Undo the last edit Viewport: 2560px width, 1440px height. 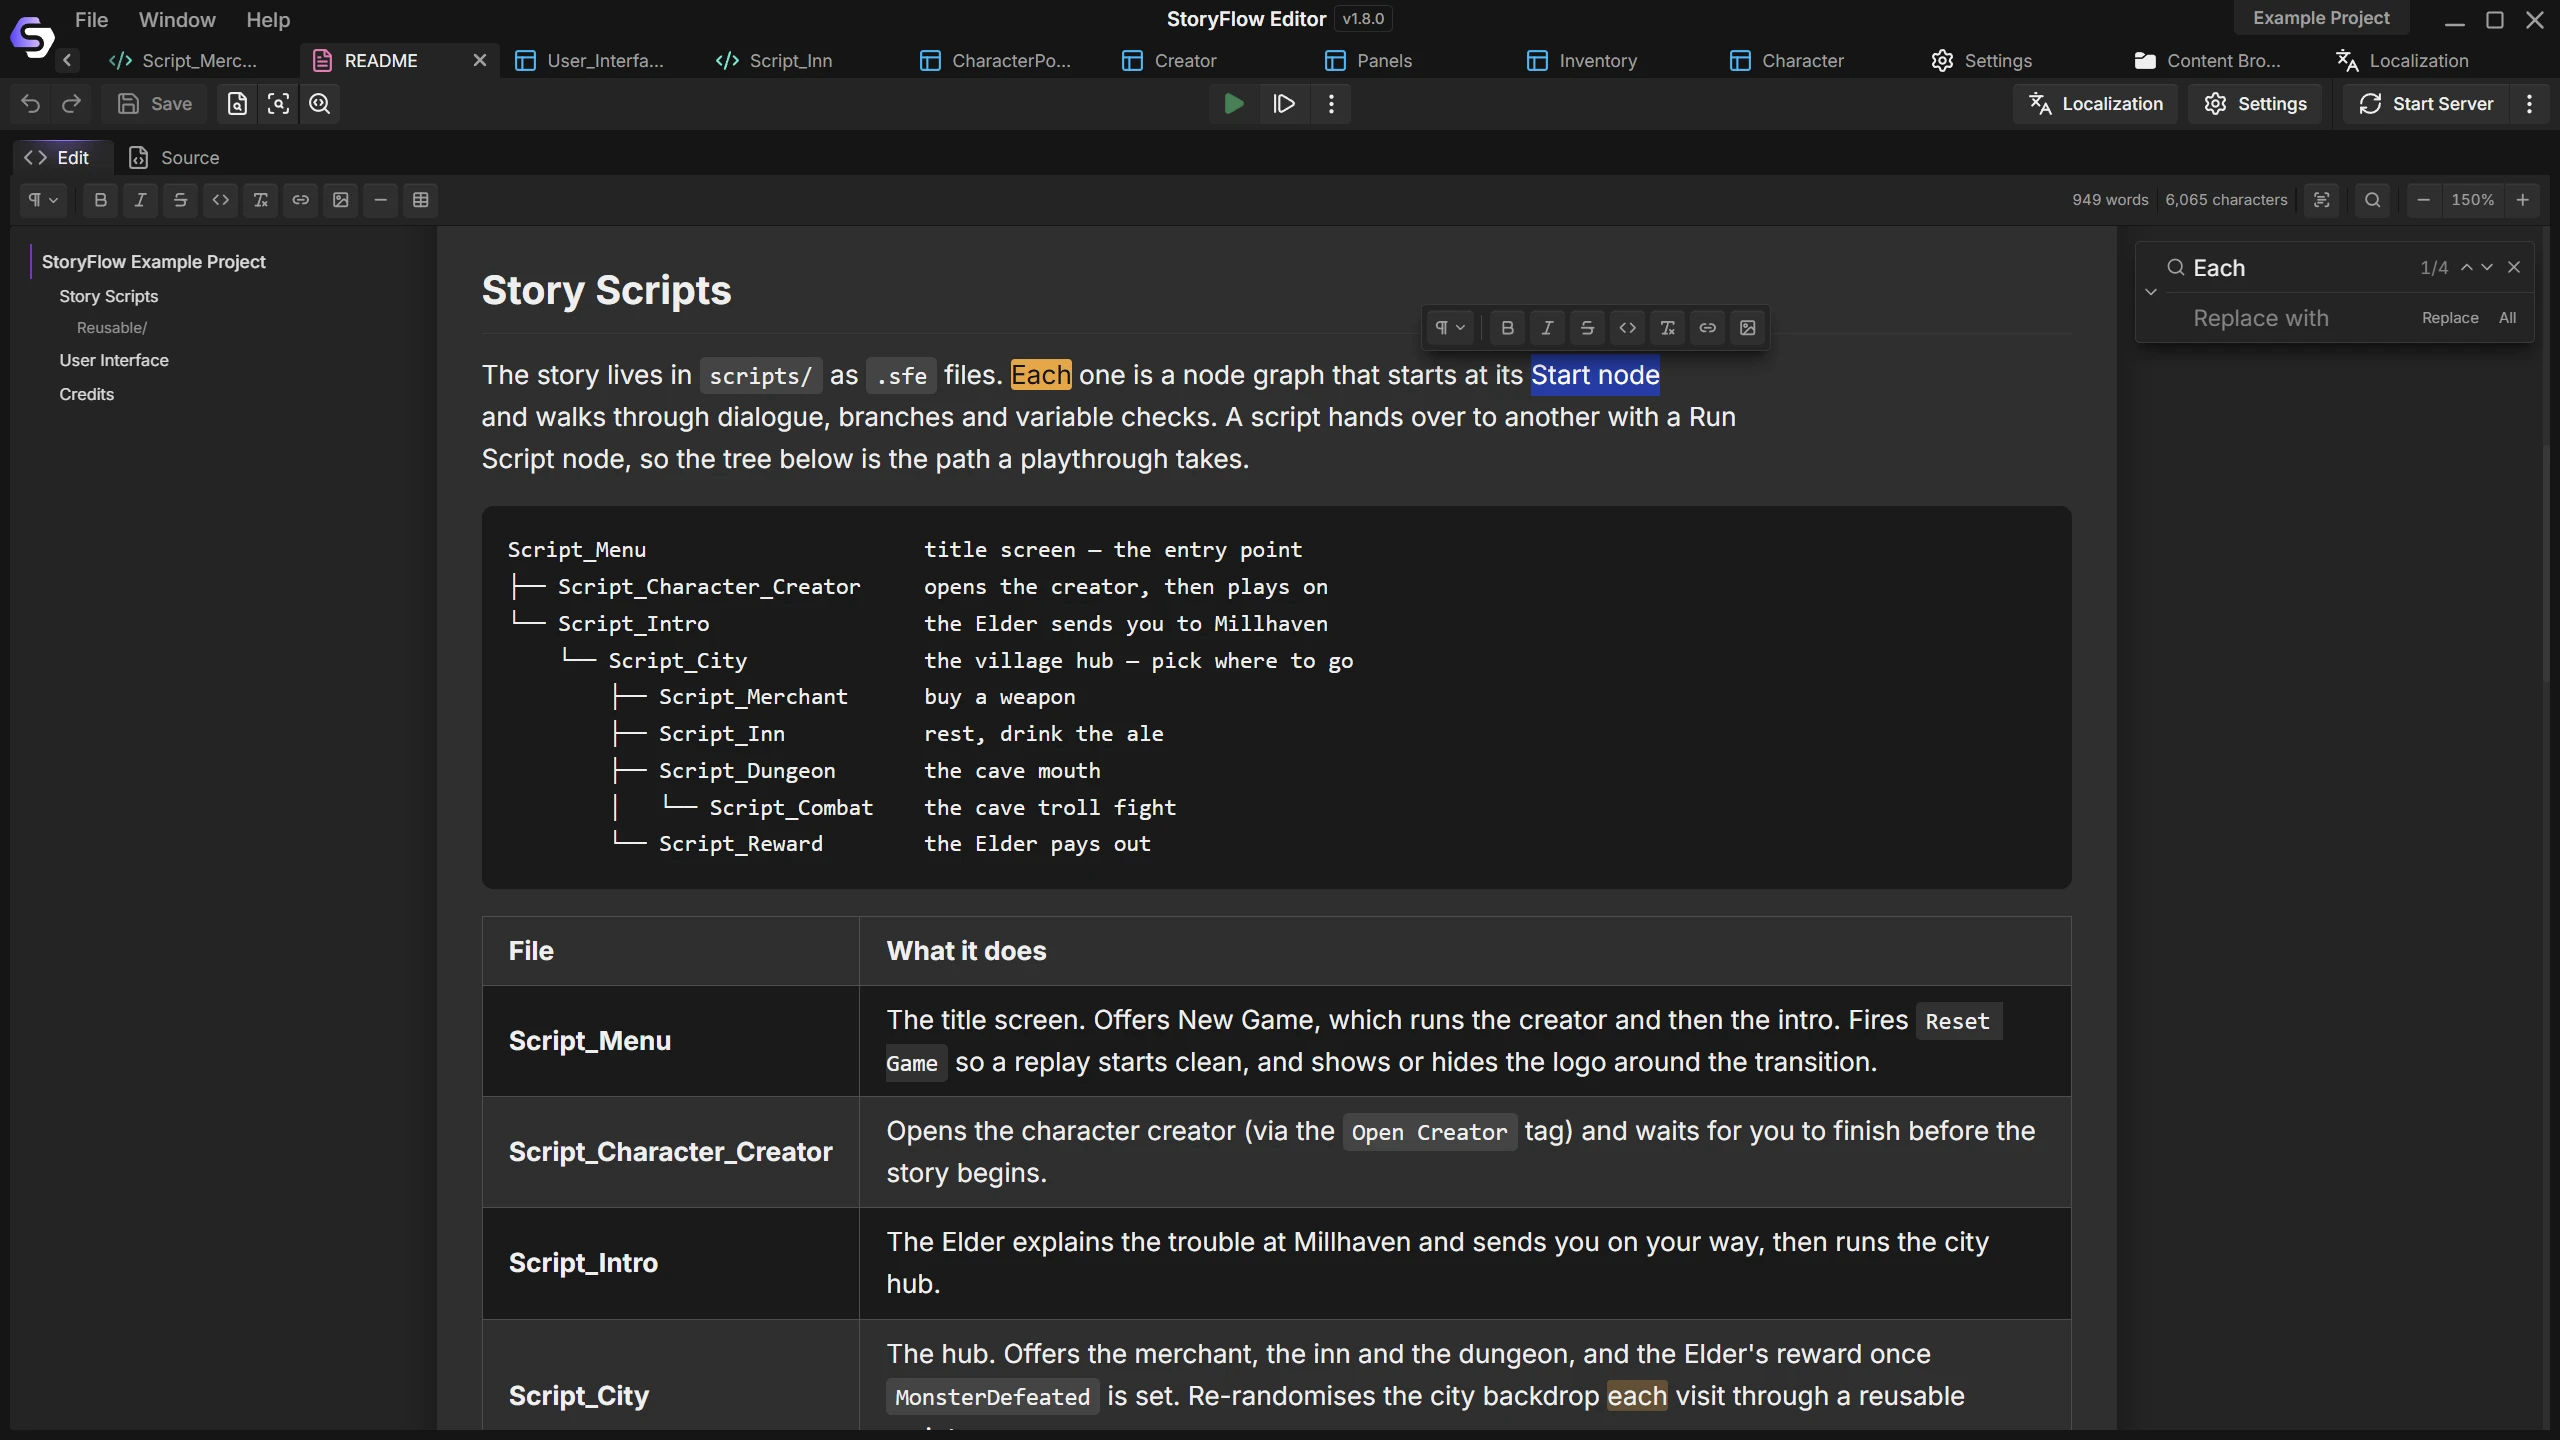31,104
